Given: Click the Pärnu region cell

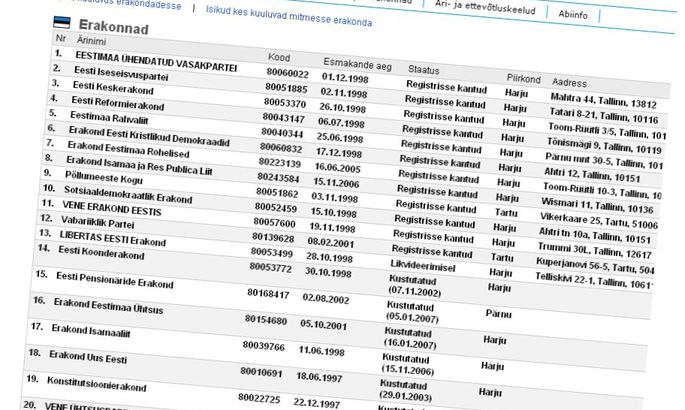Looking at the screenshot, I should pos(498,314).
